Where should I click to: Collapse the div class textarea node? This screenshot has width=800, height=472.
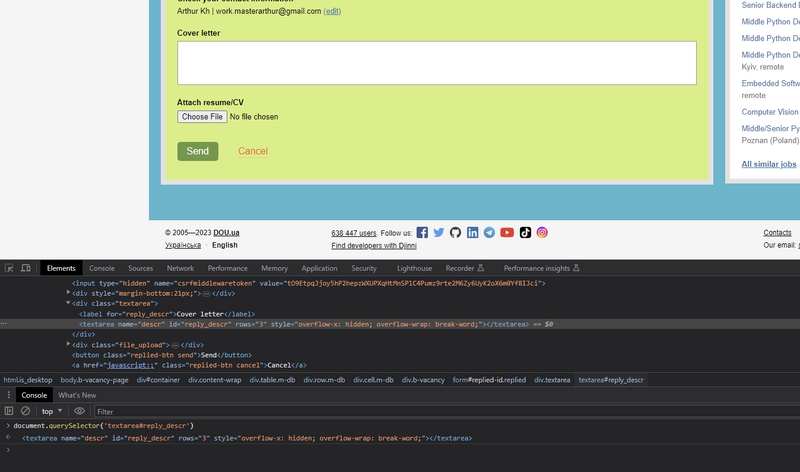69,303
